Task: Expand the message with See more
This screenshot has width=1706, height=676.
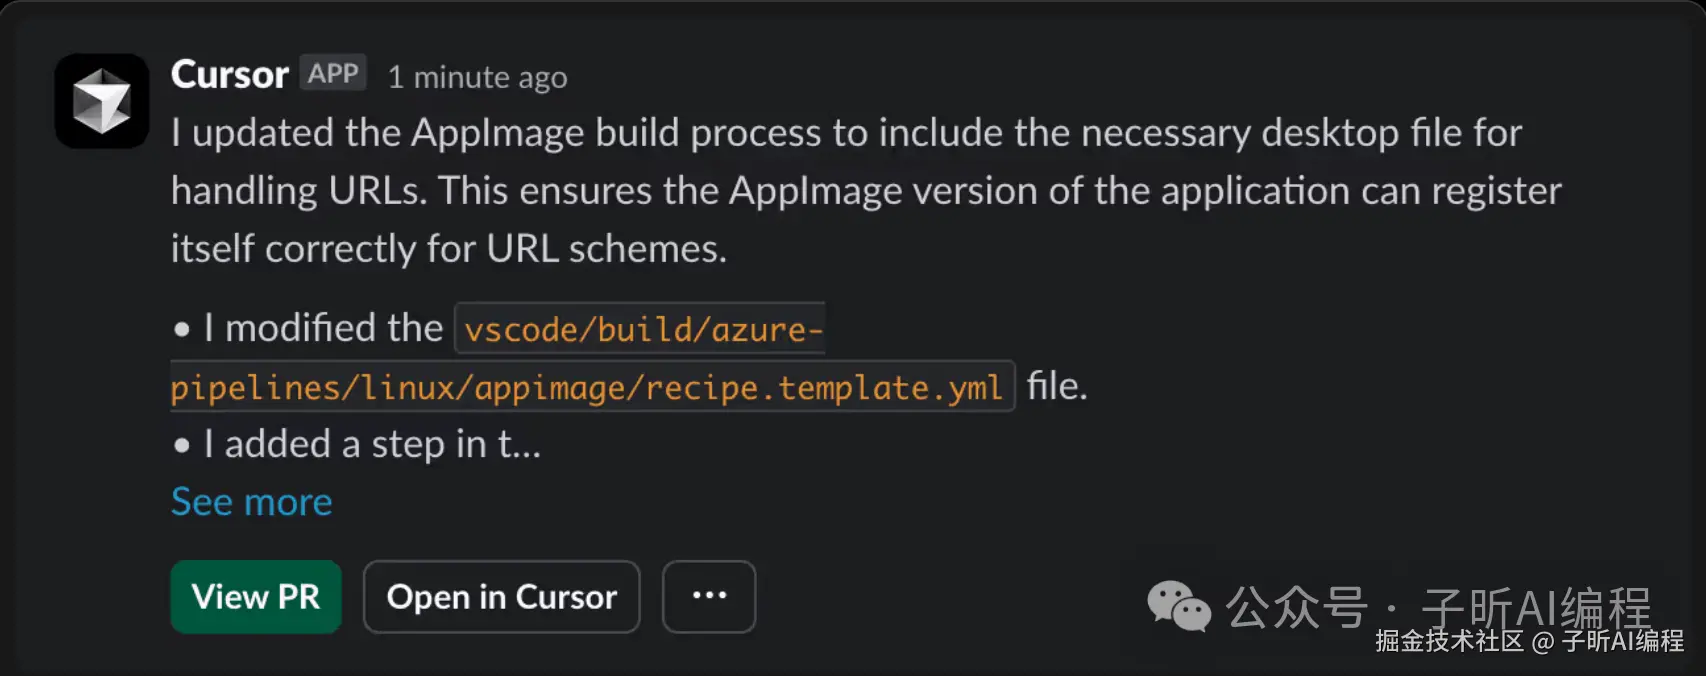Action: click(251, 502)
